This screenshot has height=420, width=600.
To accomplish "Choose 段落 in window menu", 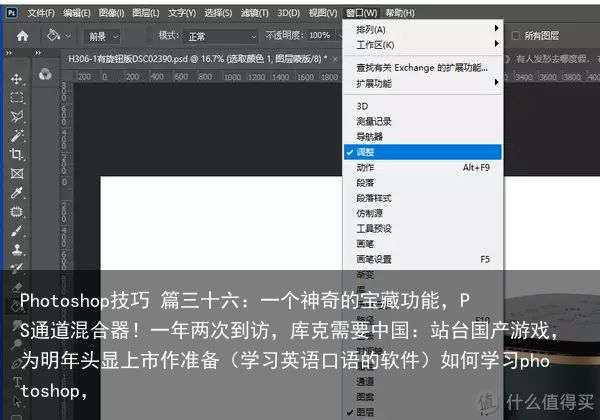I will point(422,182).
